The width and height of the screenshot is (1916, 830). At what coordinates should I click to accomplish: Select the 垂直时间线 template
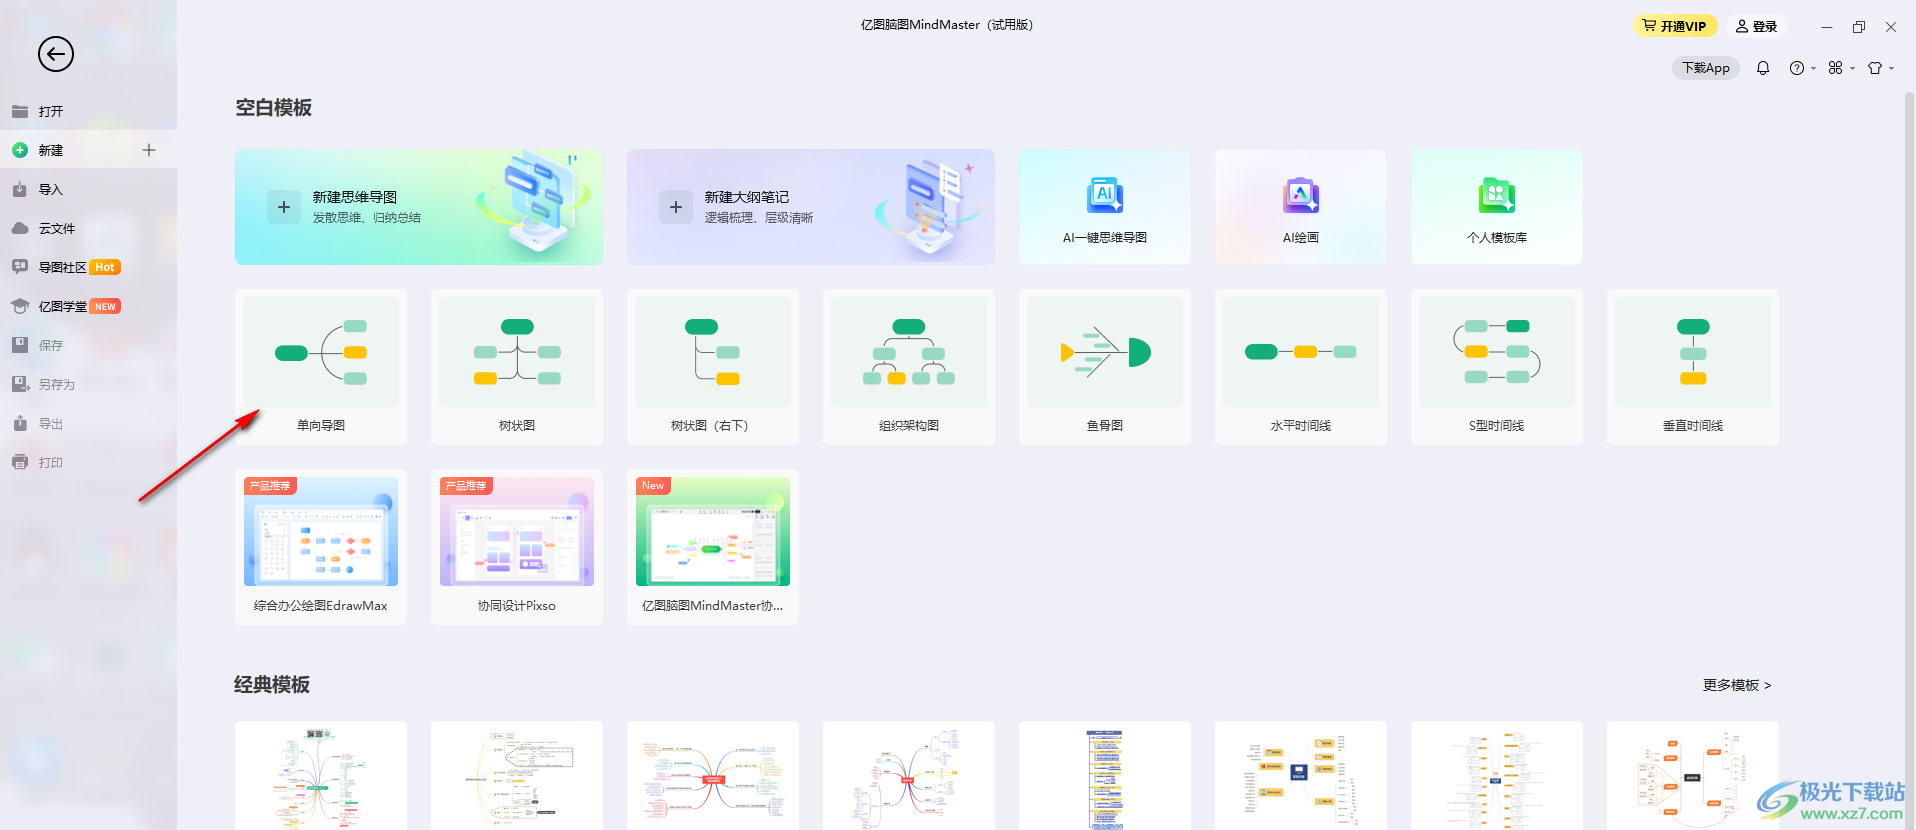(x=1693, y=367)
